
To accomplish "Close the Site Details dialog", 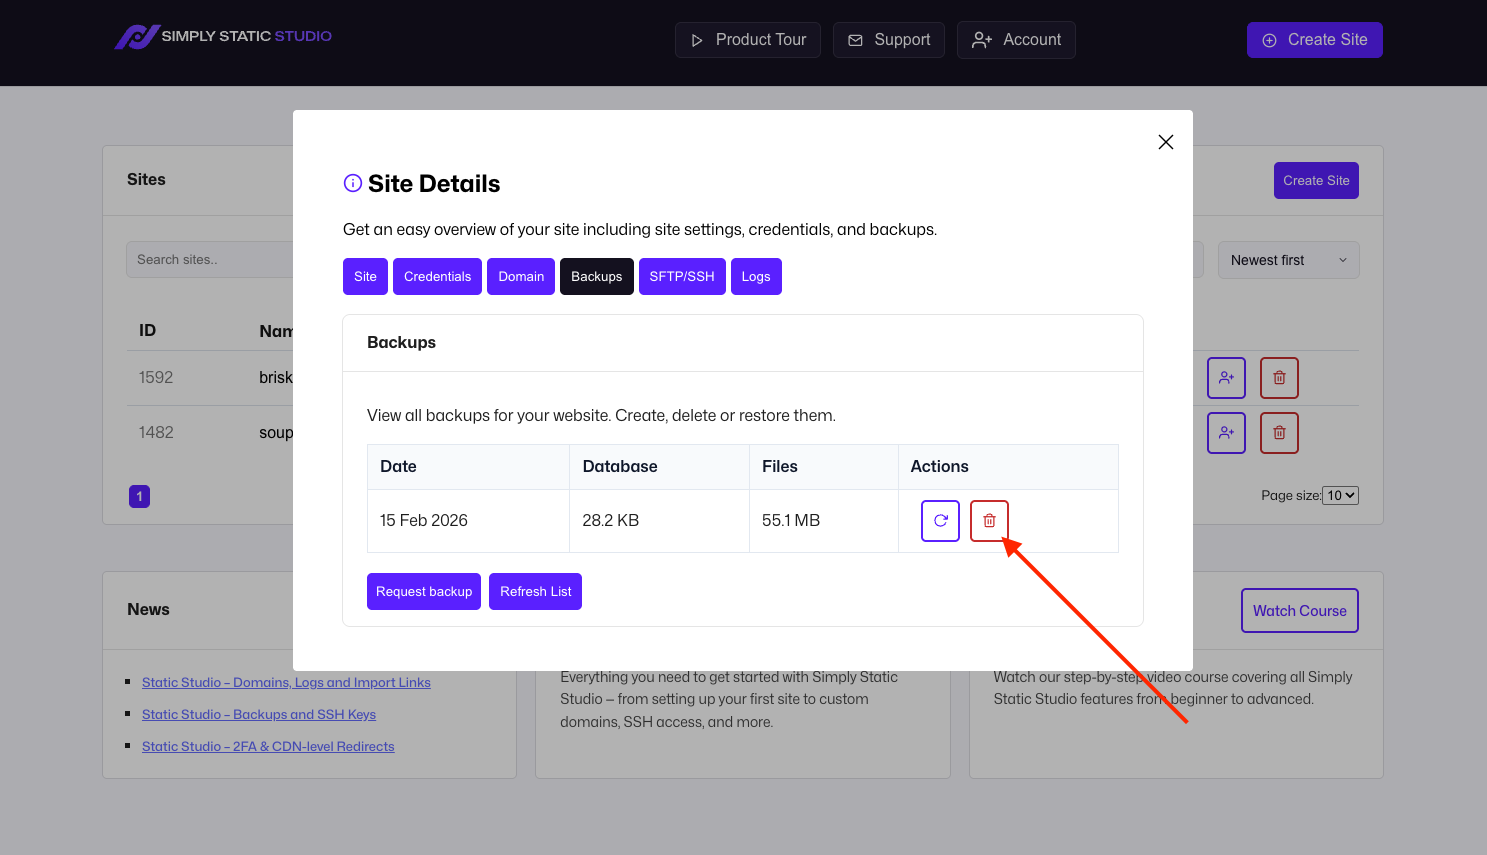I will pos(1165,142).
